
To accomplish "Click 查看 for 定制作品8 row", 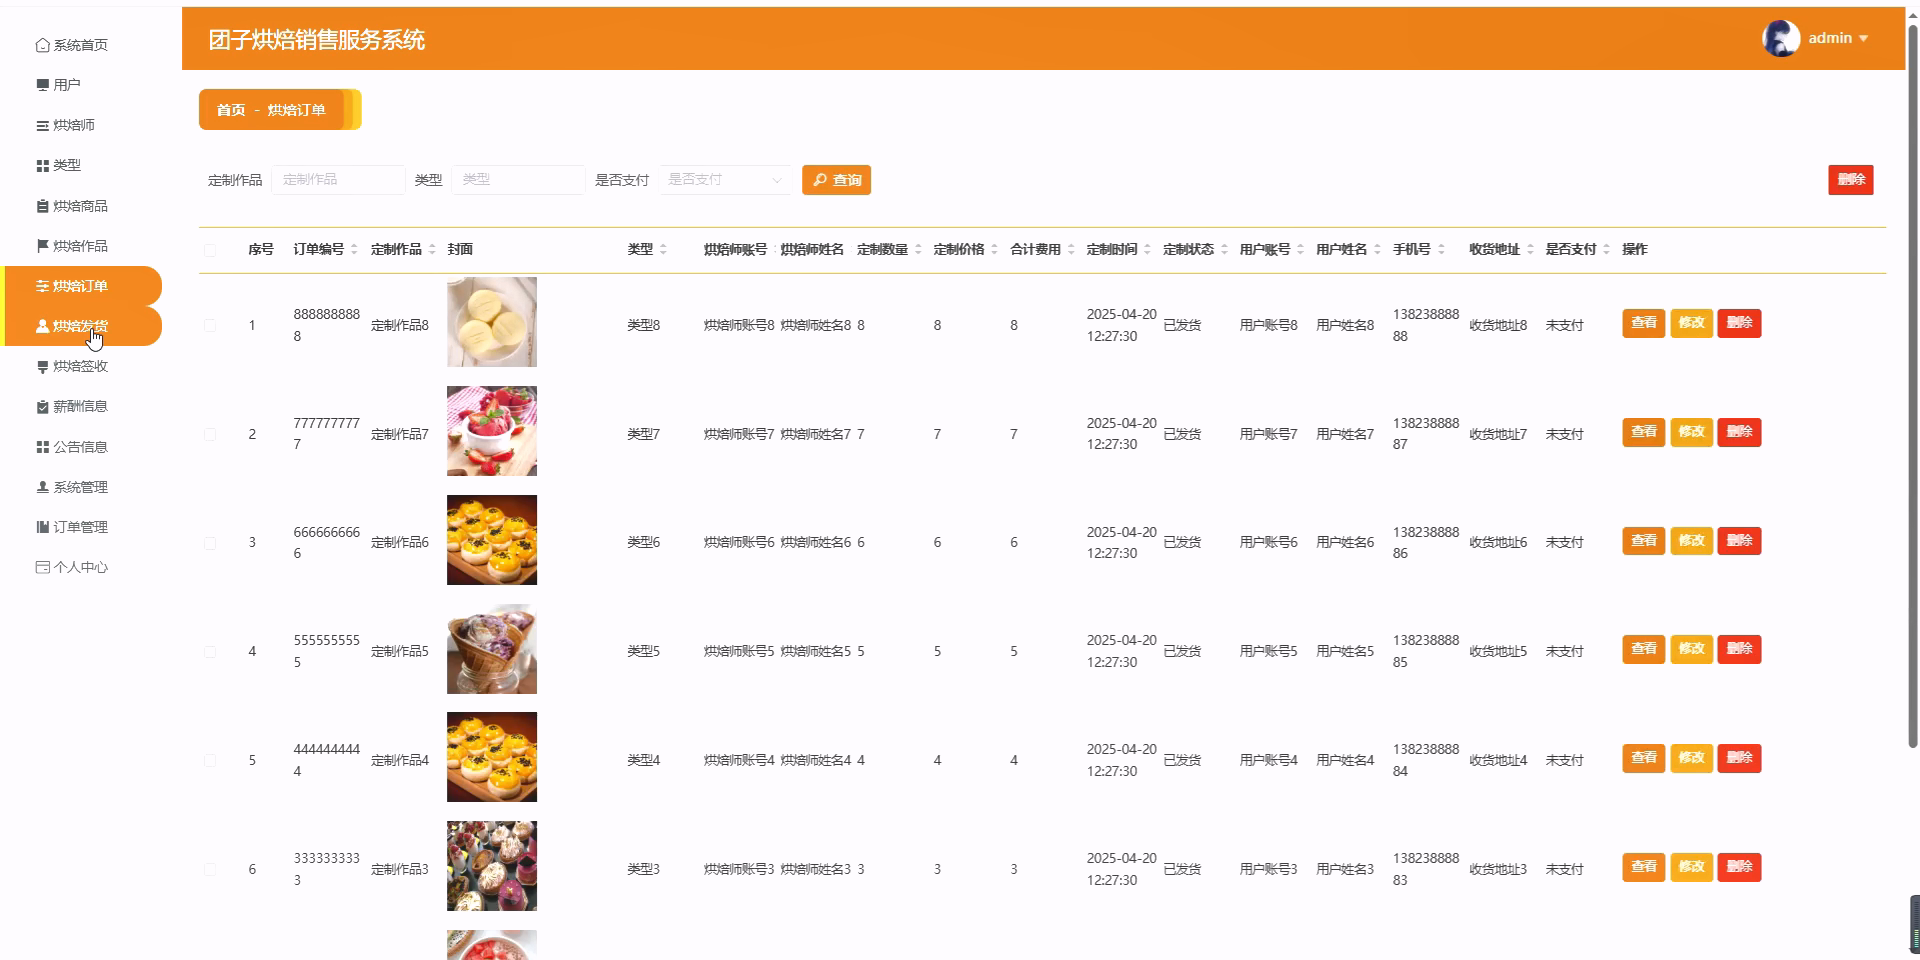I will (1643, 323).
